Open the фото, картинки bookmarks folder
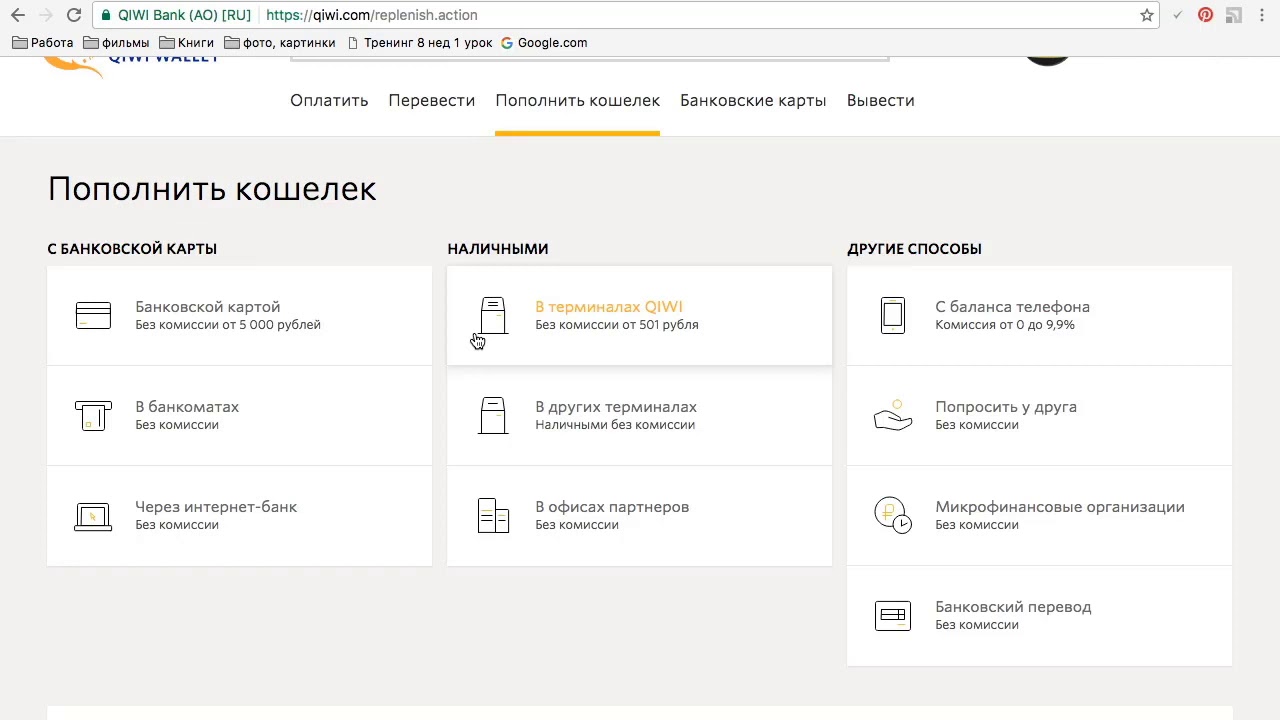This screenshot has height=720, width=1280. [280, 43]
